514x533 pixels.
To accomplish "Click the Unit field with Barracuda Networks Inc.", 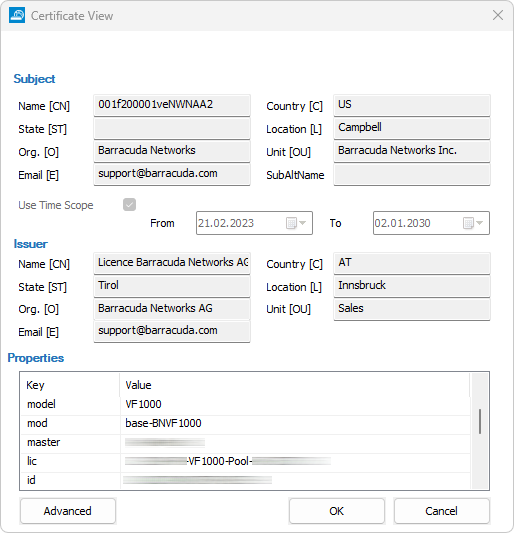I will pyautogui.click(x=412, y=151).
